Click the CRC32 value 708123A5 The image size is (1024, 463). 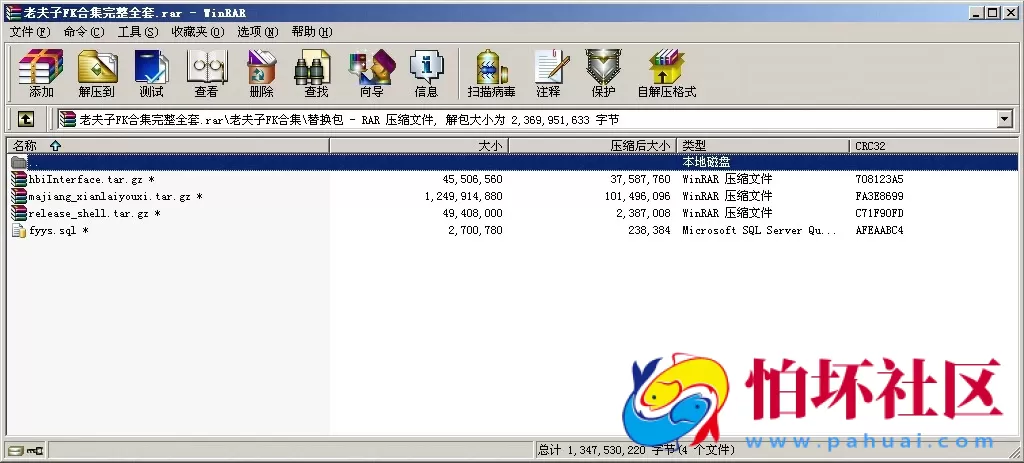point(879,179)
